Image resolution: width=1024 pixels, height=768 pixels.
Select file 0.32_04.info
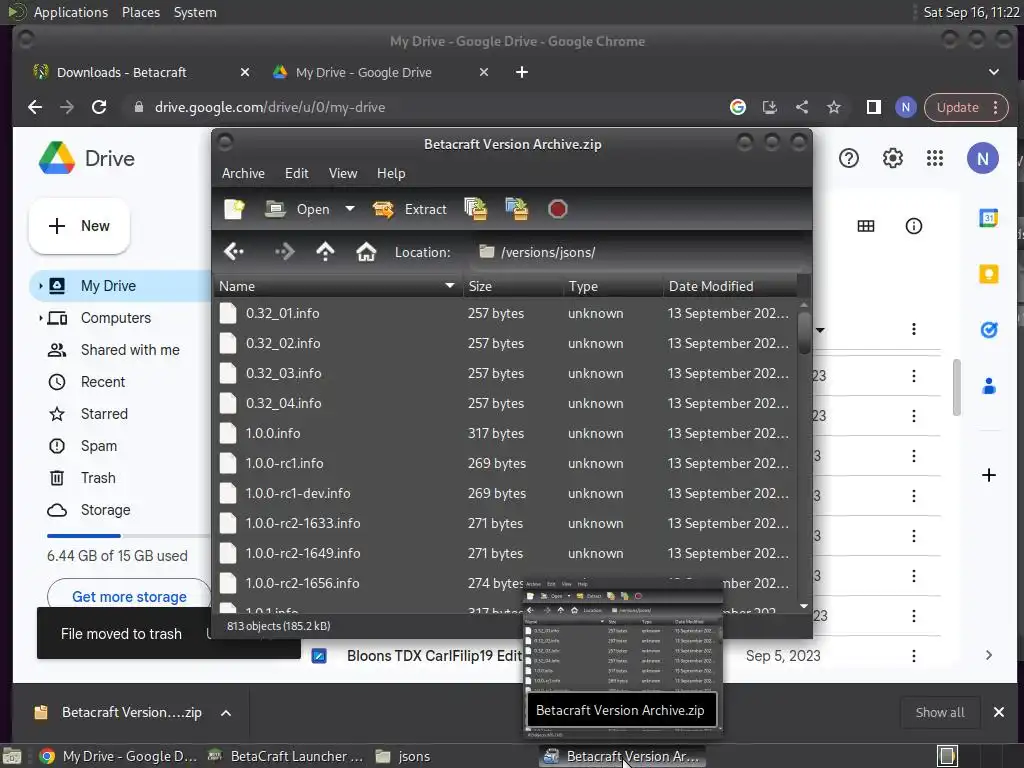pyautogui.click(x=505, y=404)
